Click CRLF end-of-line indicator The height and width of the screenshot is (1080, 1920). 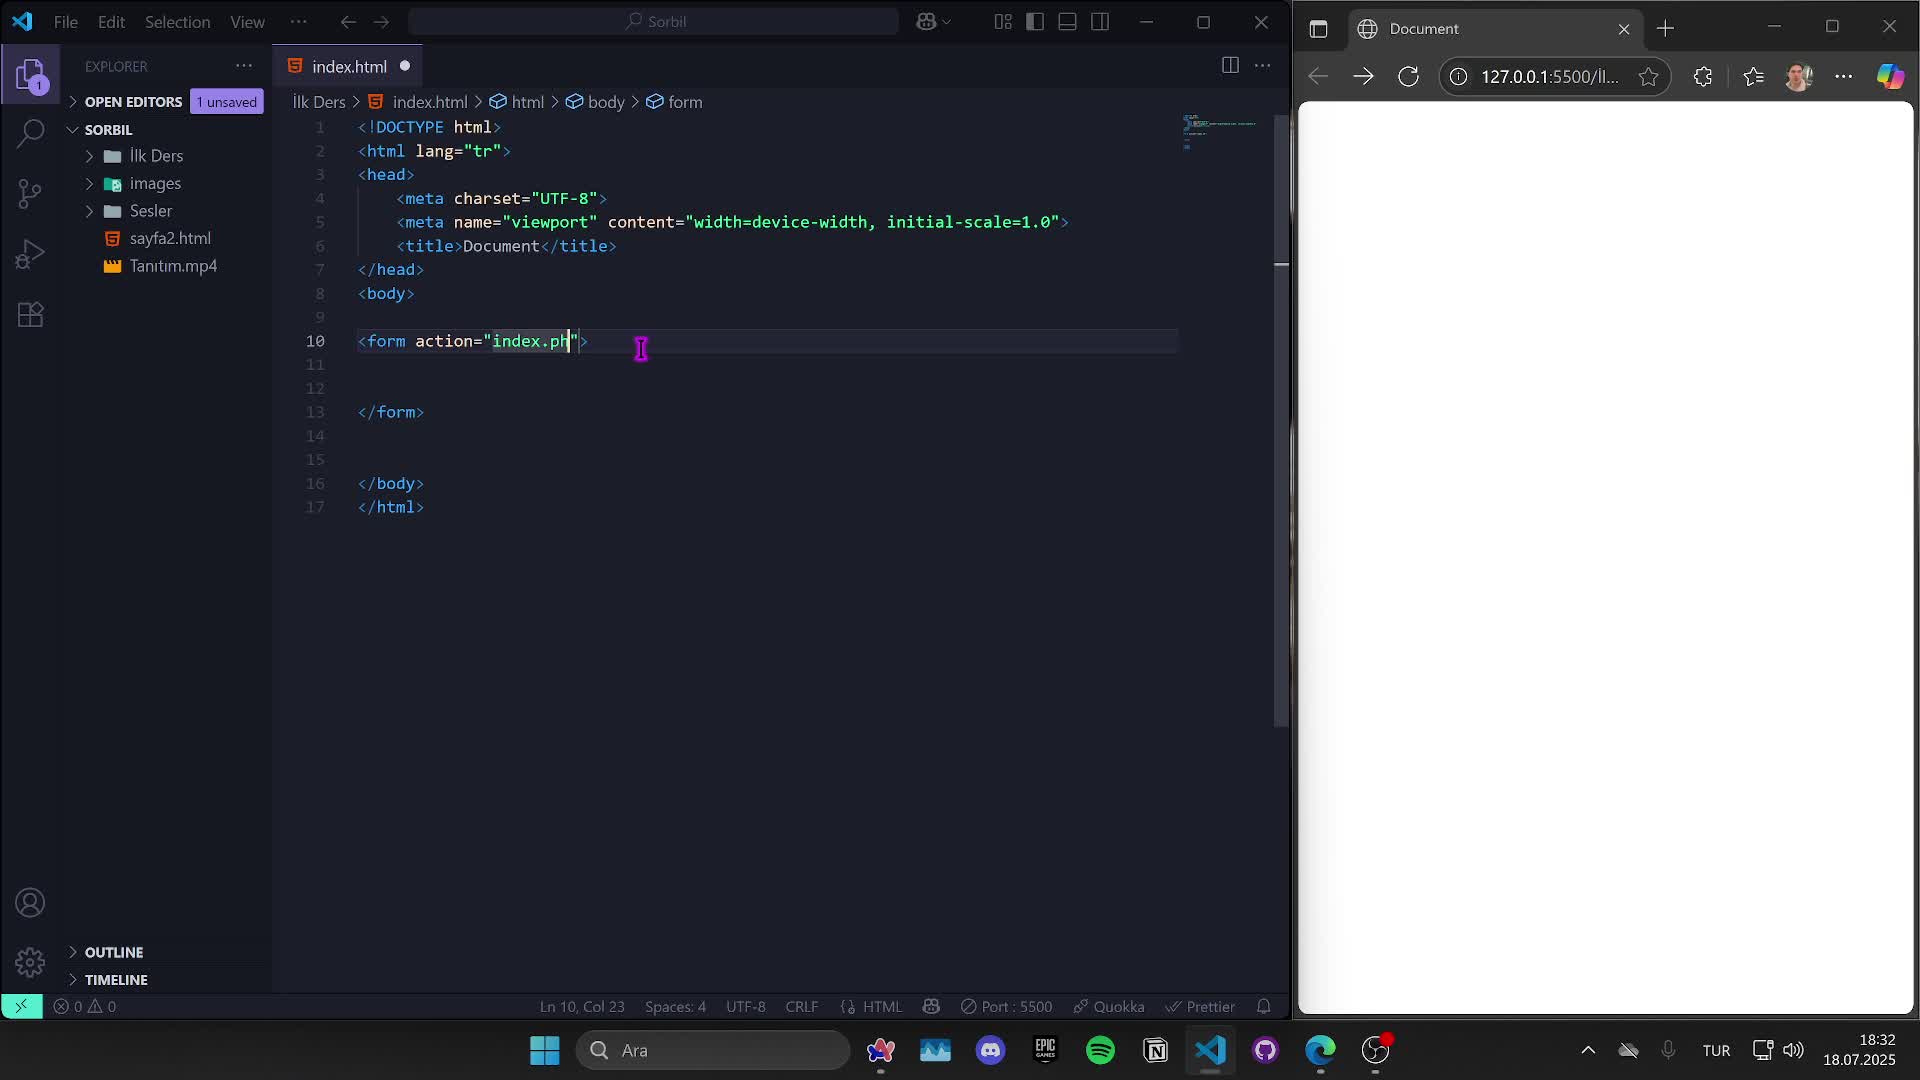click(x=802, y=1006)
